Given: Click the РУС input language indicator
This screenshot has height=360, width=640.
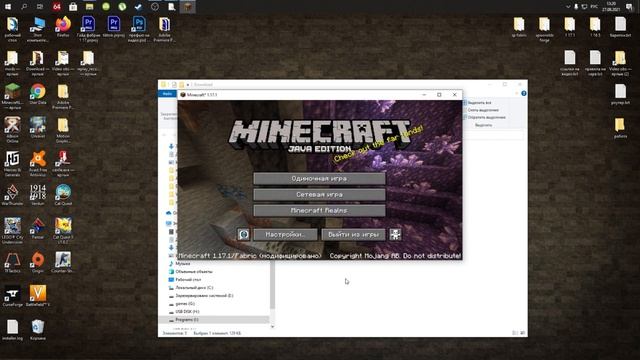Looking at the screenshot, I should coord(594,7).
